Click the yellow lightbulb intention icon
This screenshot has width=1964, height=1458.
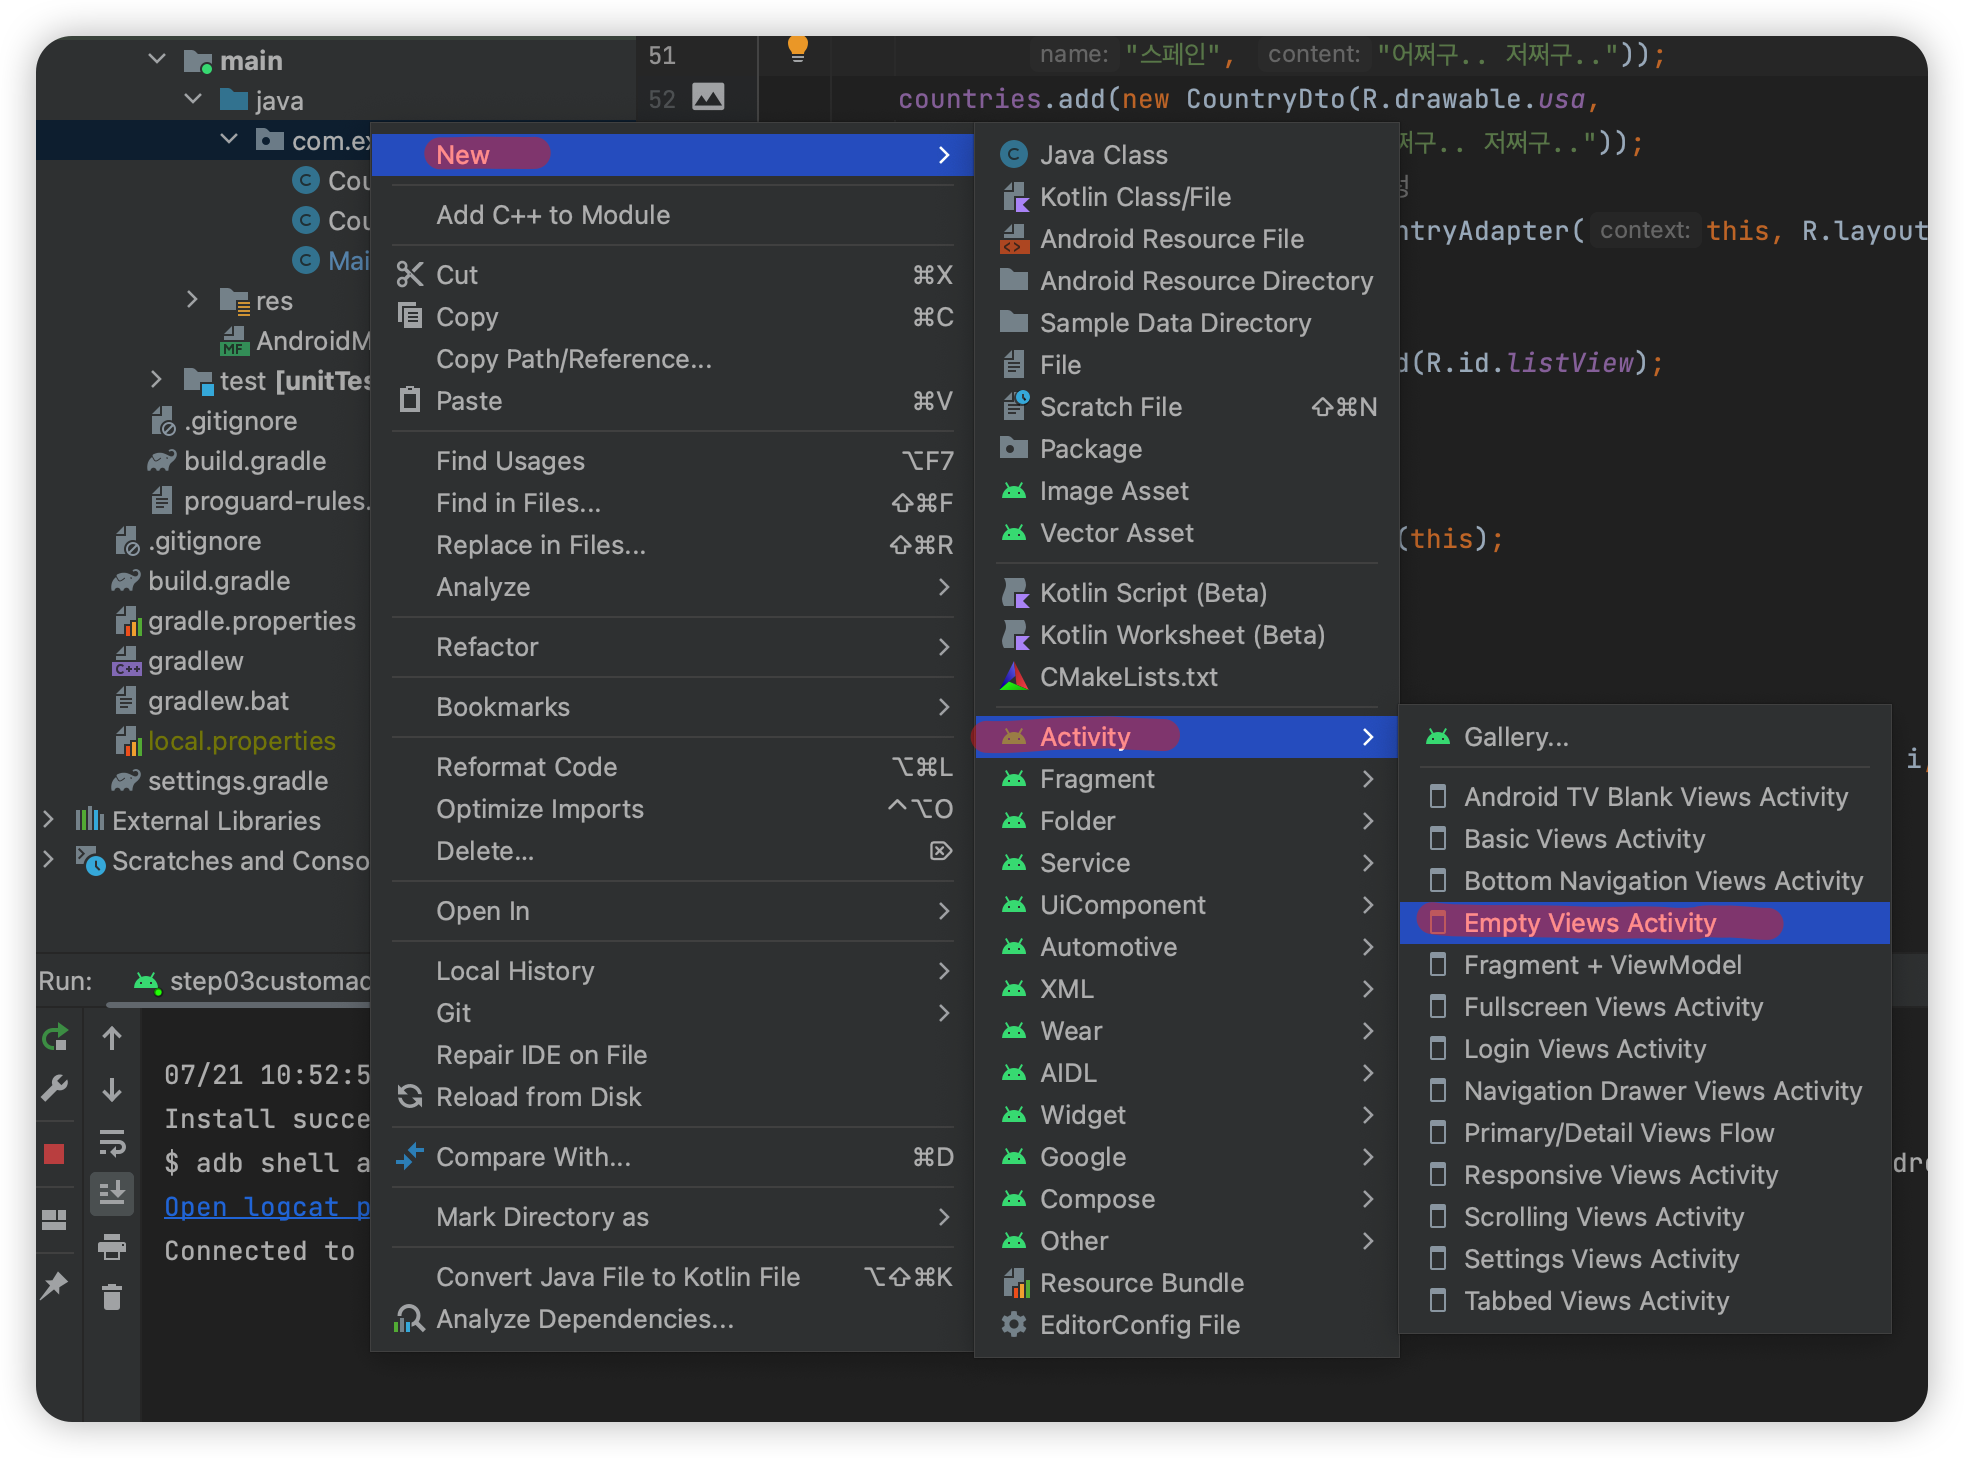tap(797, 48)
